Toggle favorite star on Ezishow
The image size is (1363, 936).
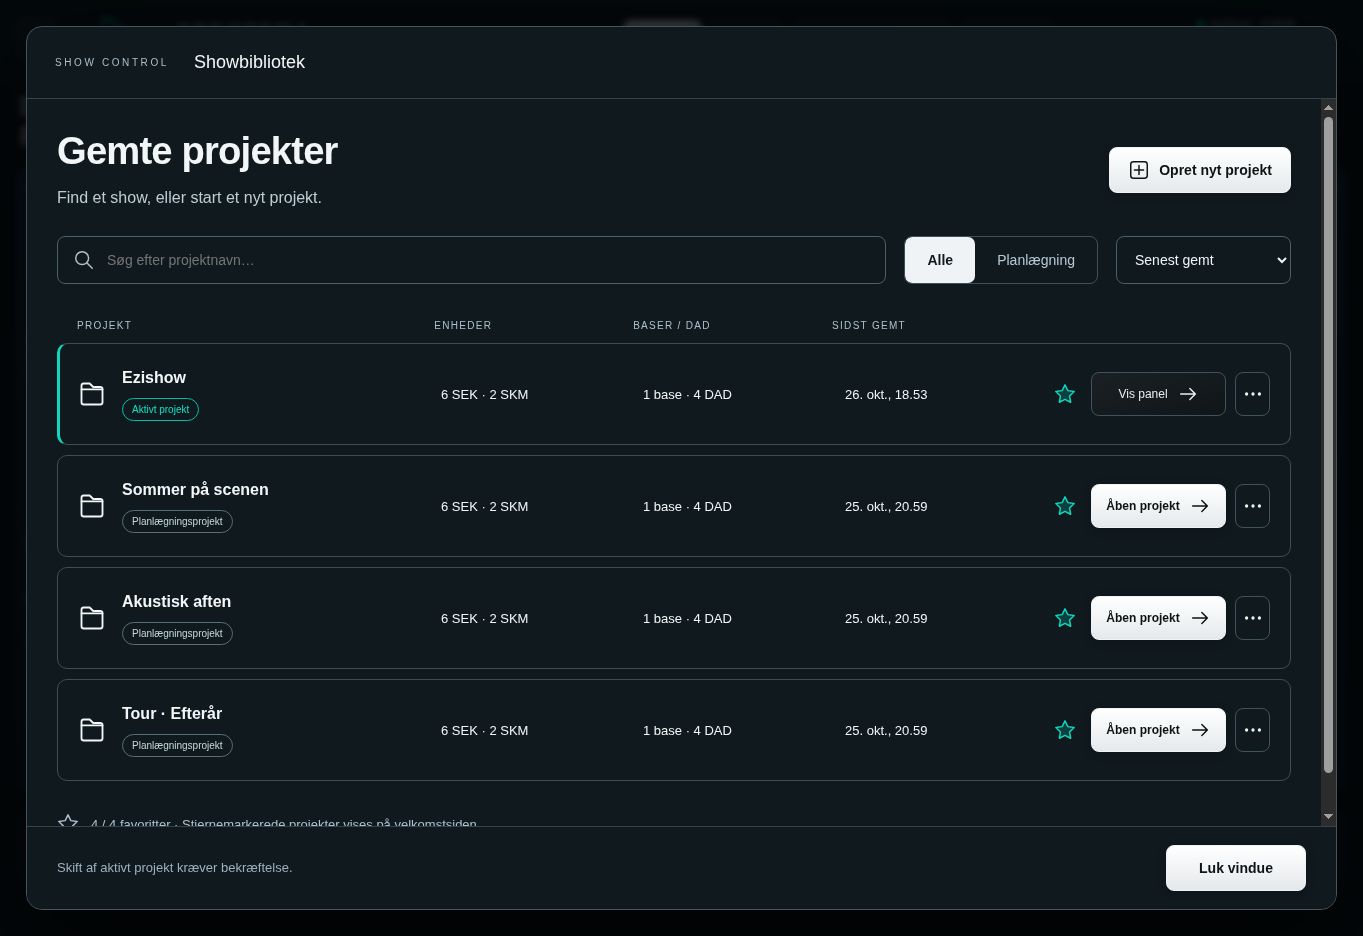click(1065, 394)
